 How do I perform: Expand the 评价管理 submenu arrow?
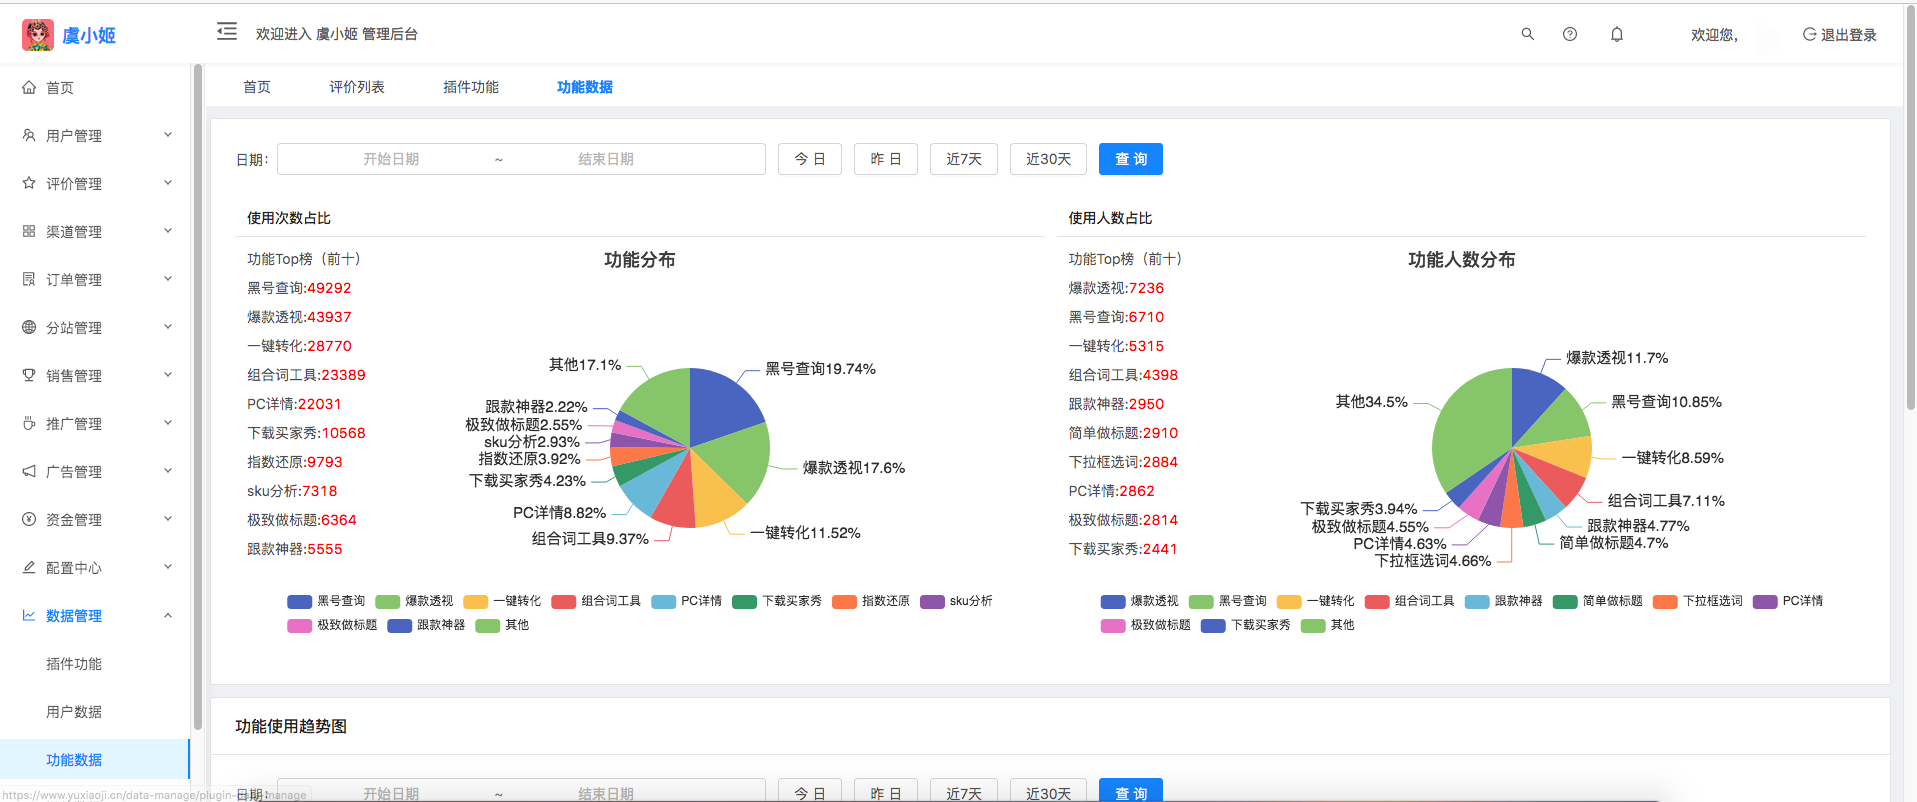click(168, 183)
